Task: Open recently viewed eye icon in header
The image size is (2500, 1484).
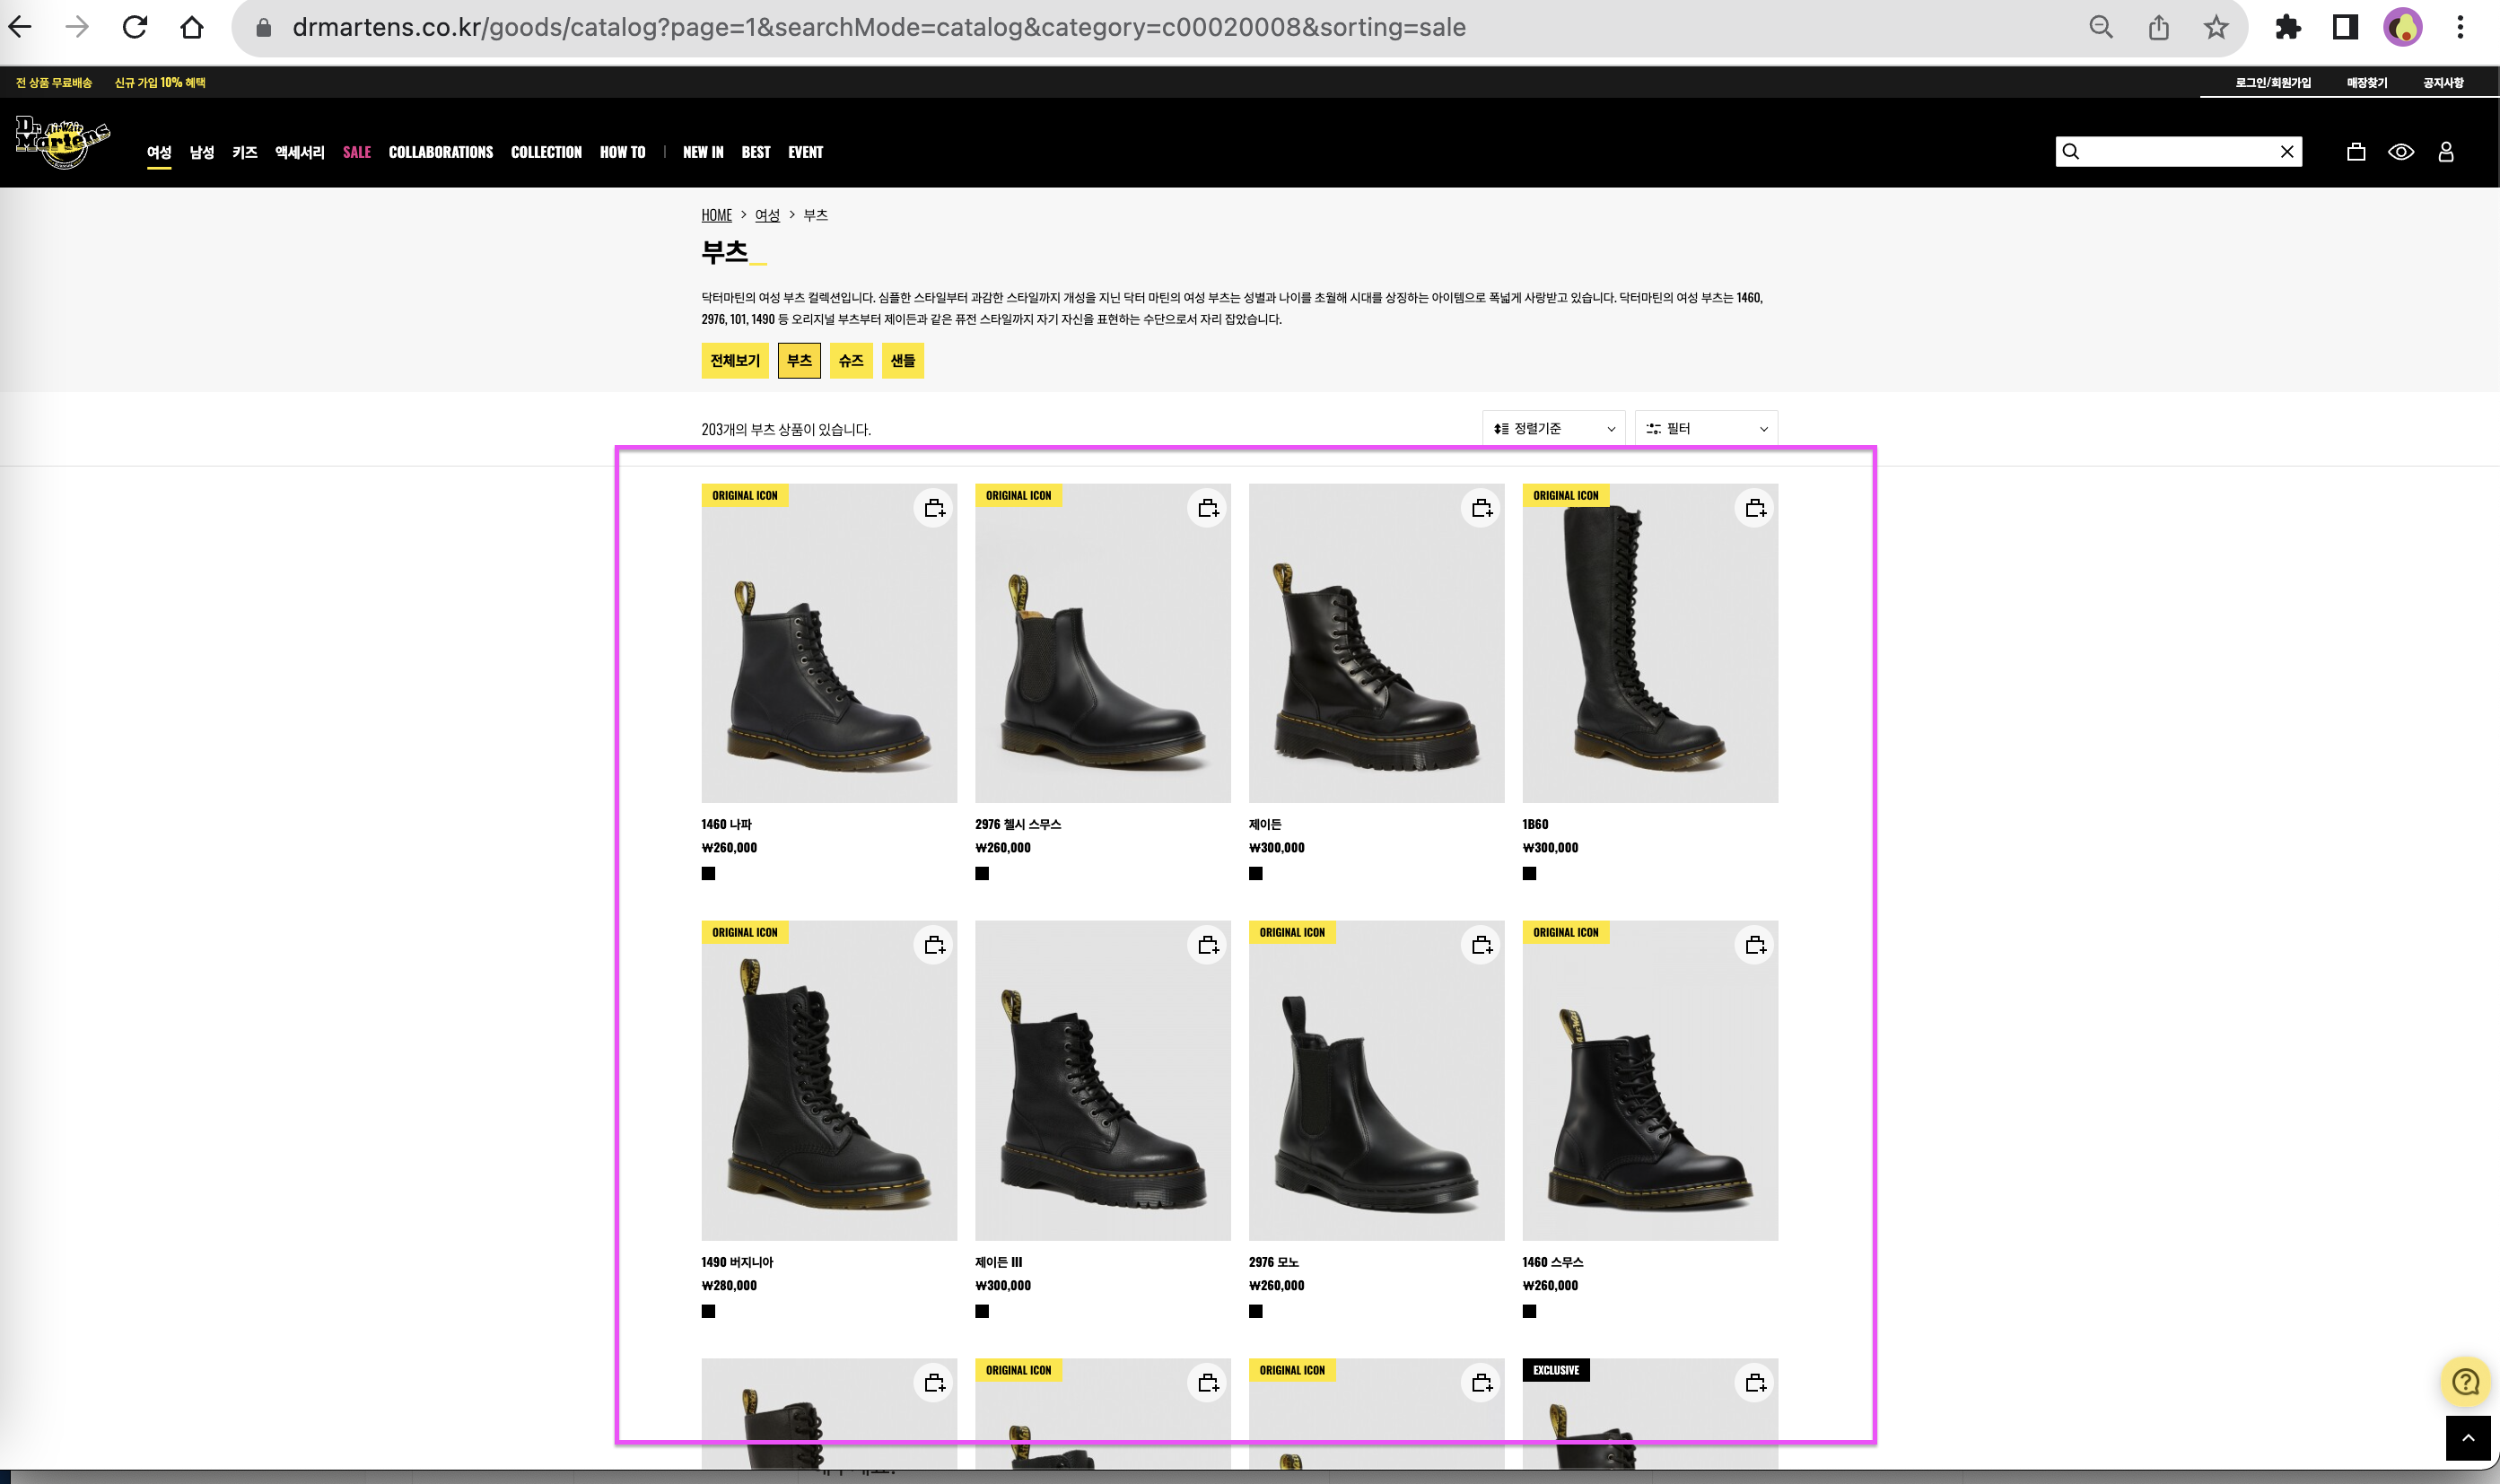Action: click(x=2401, y=152)
